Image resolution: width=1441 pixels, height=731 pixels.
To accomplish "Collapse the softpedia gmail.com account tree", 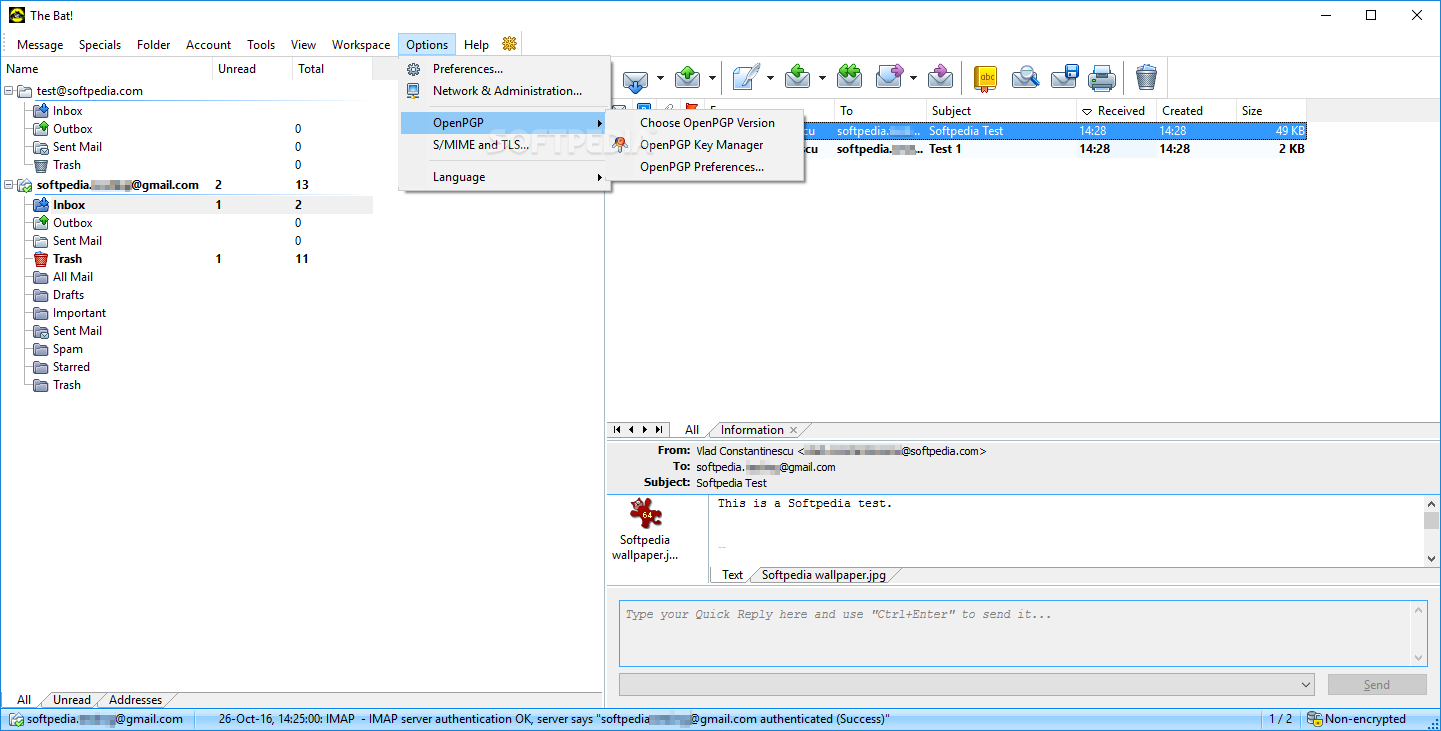I will (9, 185).
